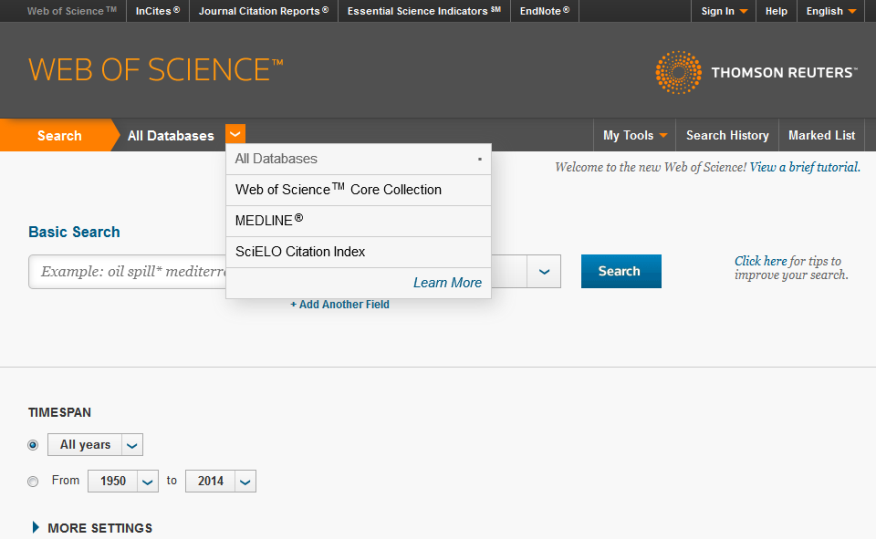Click the orange Search tab
This screenshot has height=539, width=876.
coord(59,135)
